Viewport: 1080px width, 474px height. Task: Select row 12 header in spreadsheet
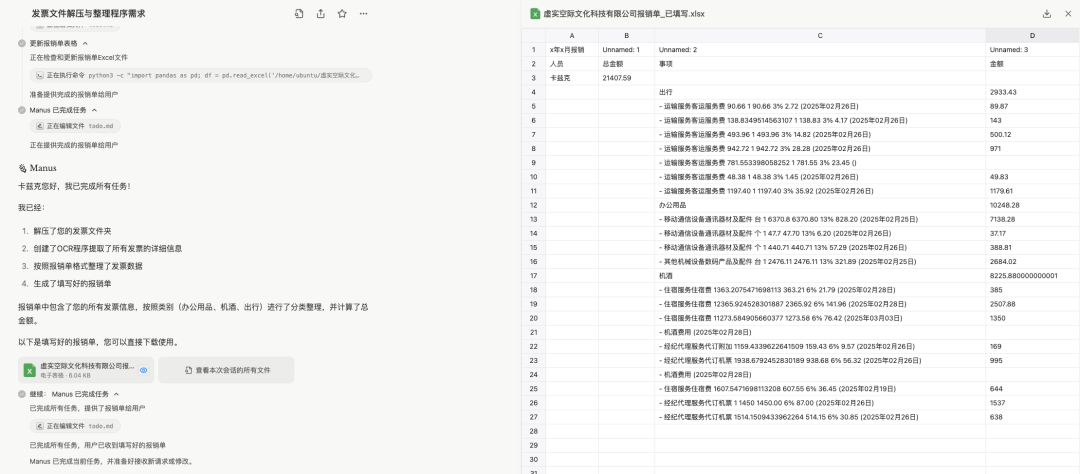(x=533, y=205)
